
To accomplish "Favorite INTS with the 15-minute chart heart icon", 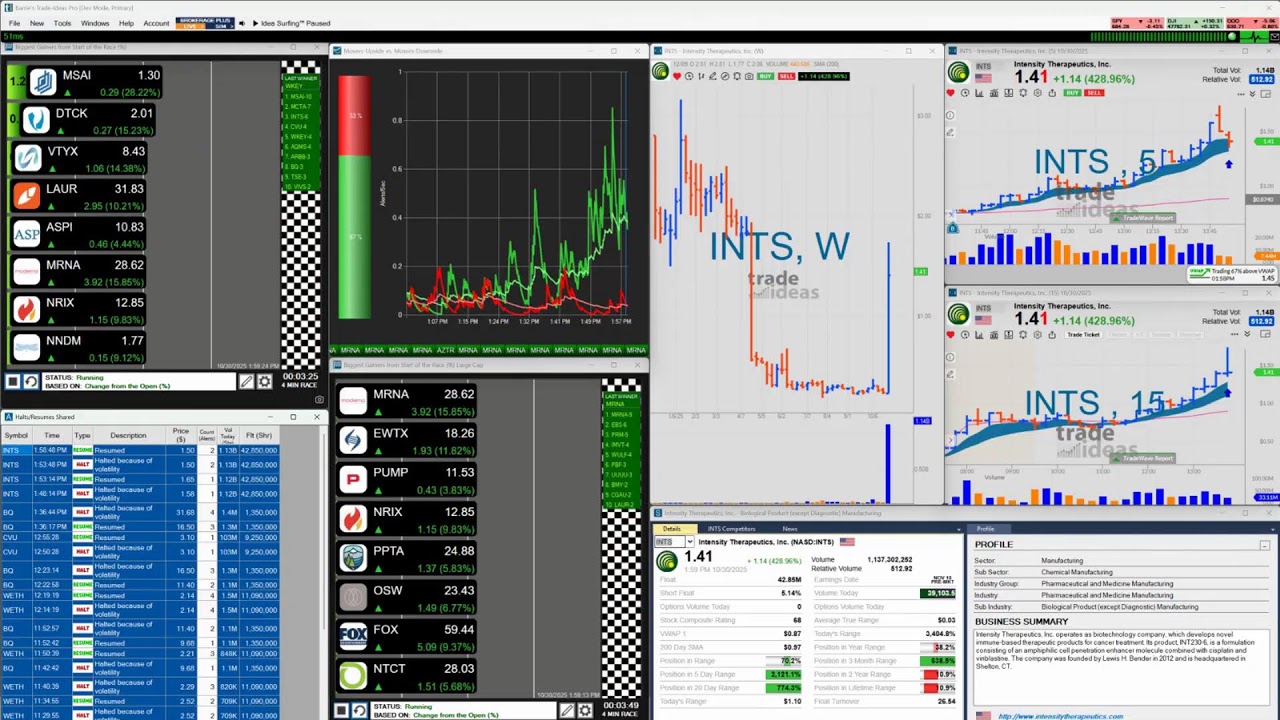I will [950, 334].
